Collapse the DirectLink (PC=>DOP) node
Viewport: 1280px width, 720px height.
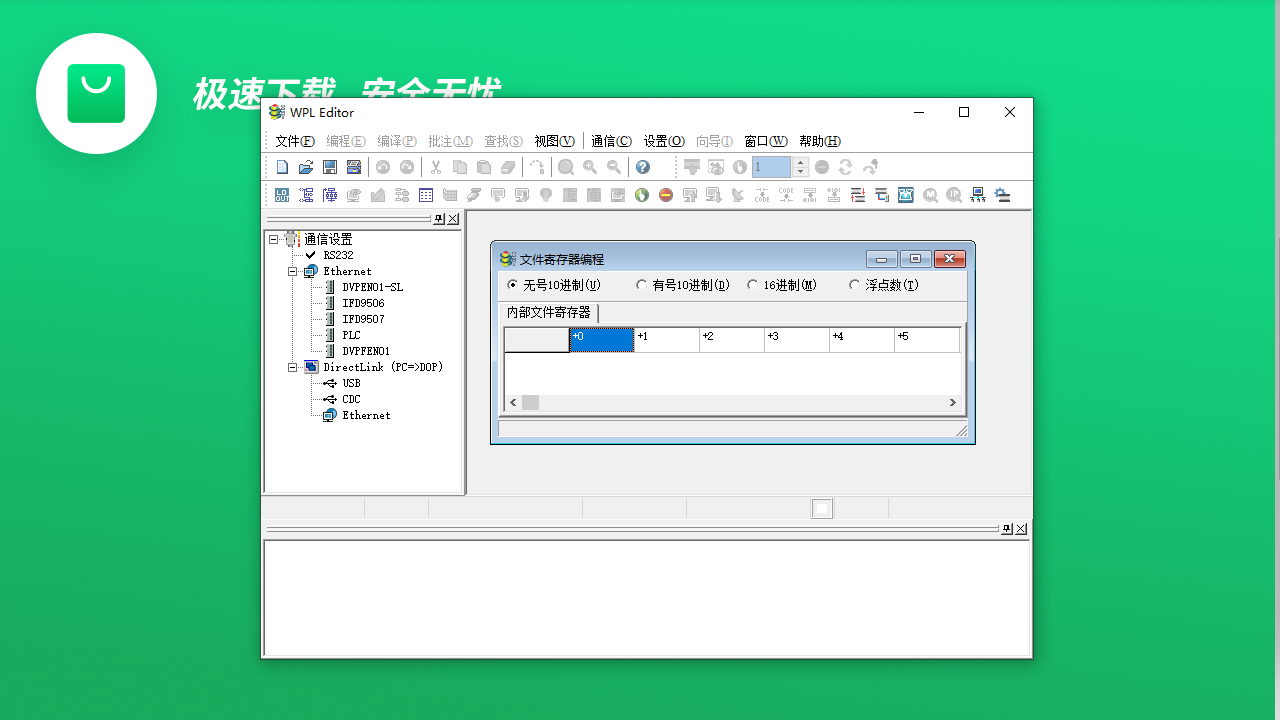click(x=293, y=367)
